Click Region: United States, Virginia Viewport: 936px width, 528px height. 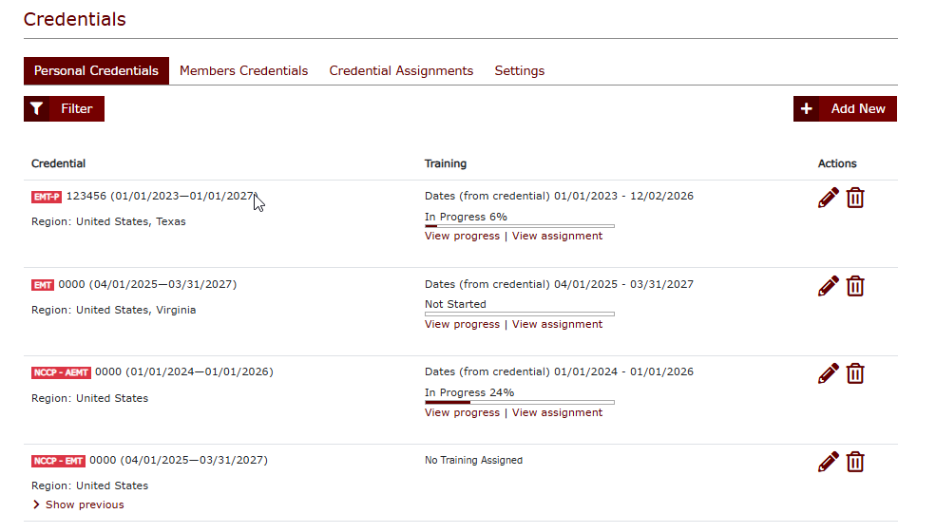[113, 310]
